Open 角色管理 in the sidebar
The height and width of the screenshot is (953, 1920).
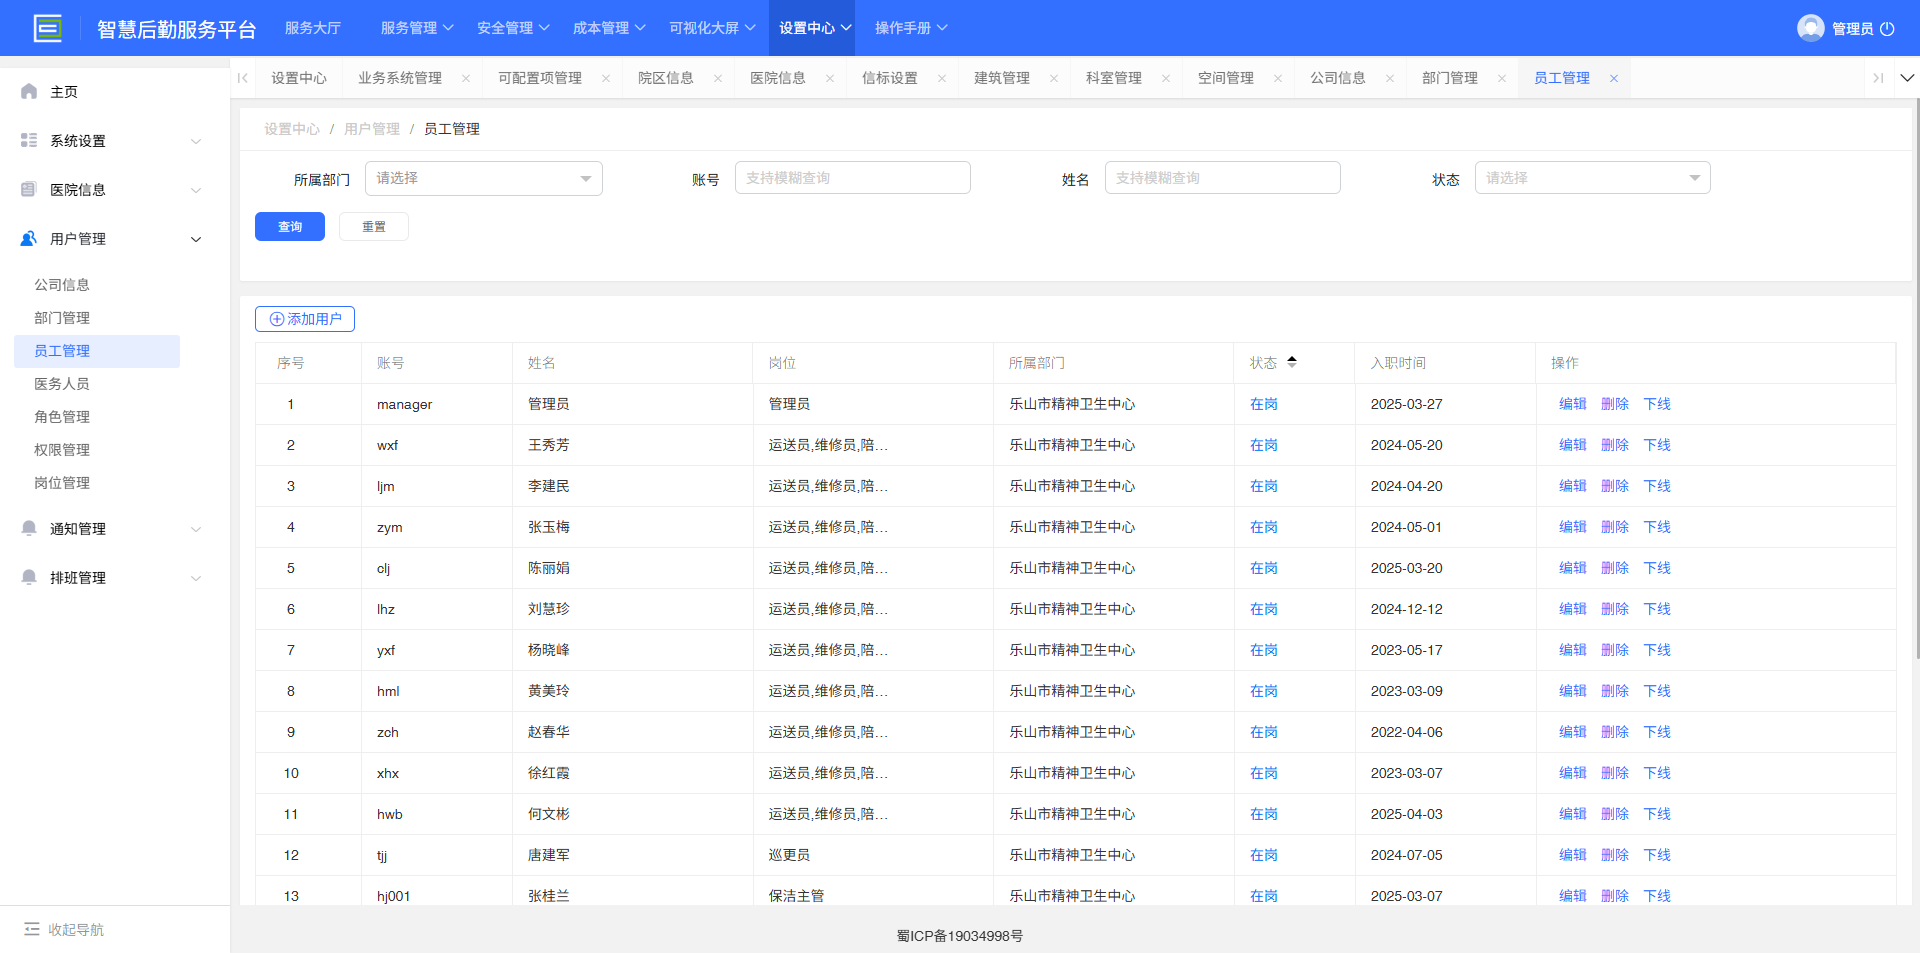coord(62,417)
